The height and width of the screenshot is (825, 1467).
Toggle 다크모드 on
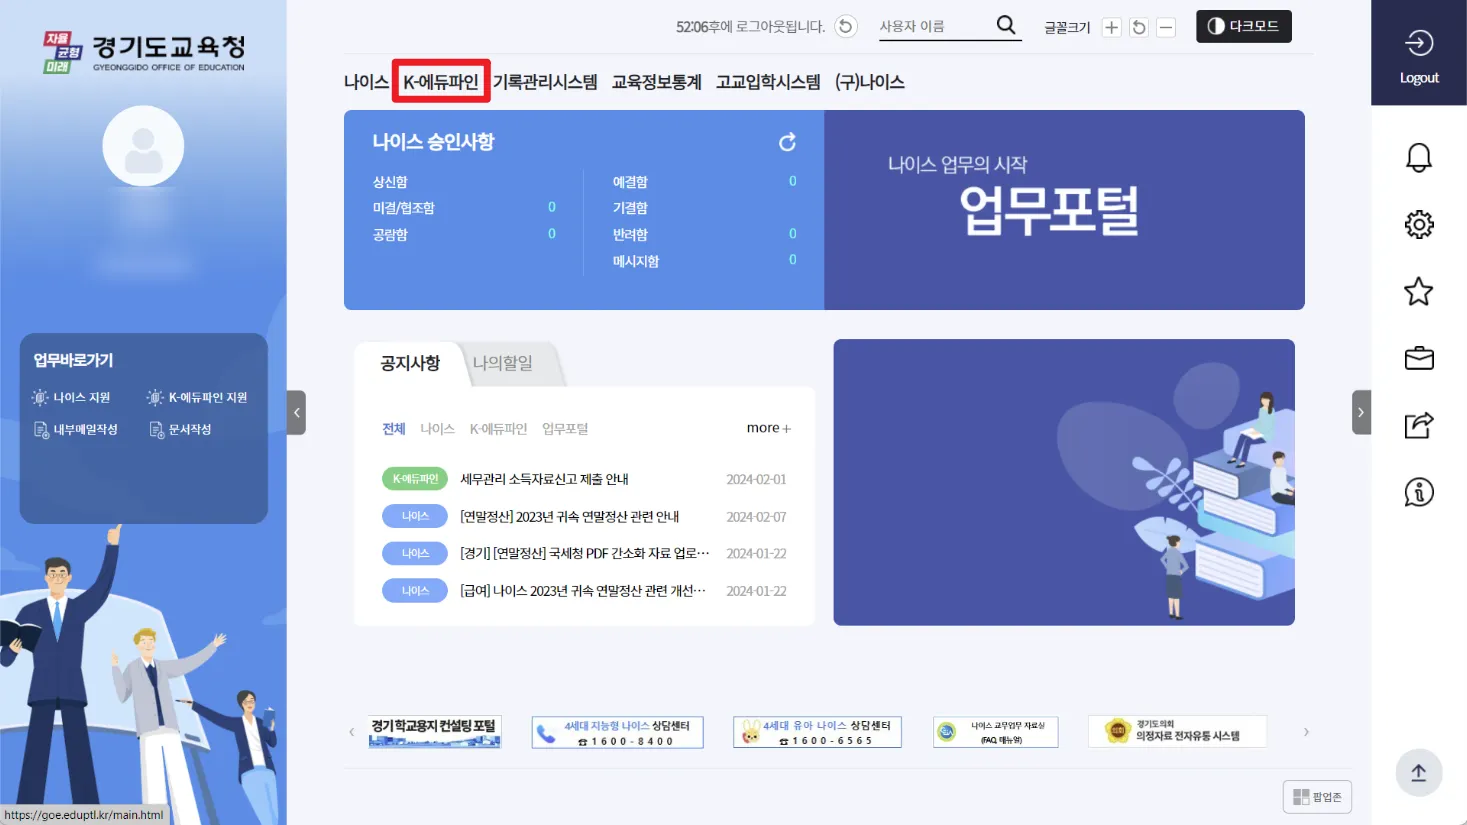click(x=1244, y=26)
